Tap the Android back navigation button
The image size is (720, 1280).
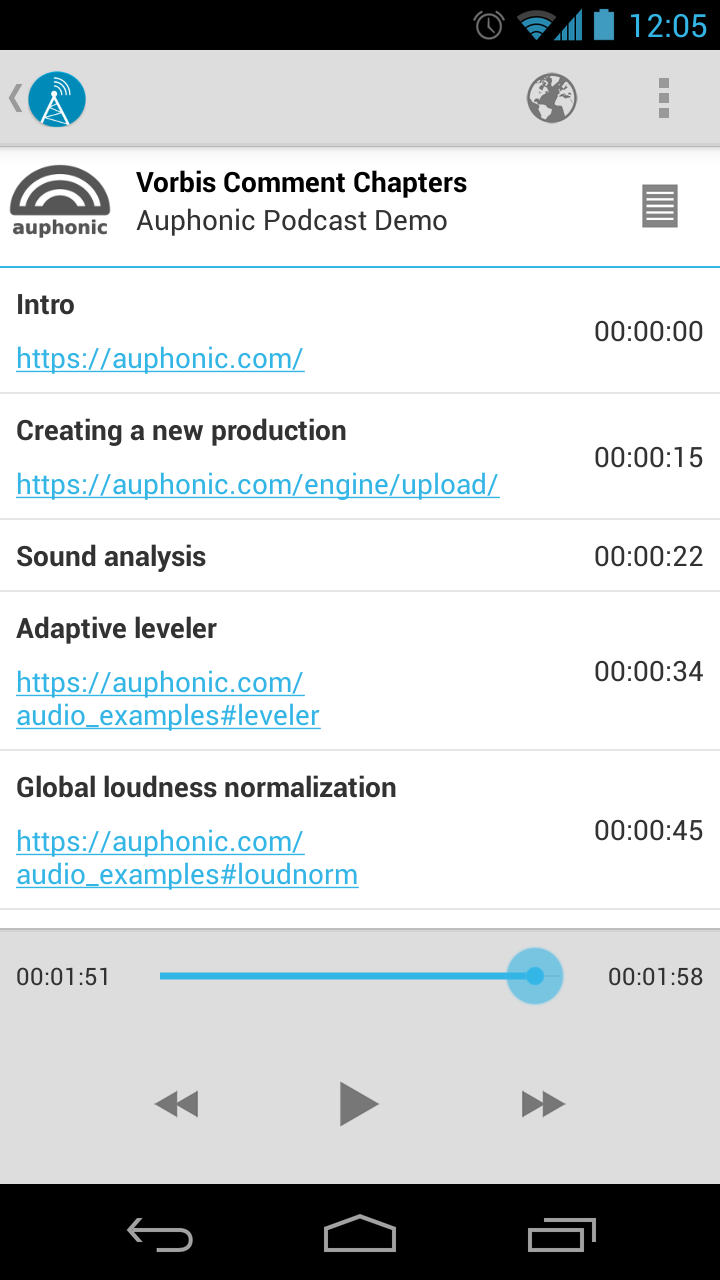point(160,1234)
